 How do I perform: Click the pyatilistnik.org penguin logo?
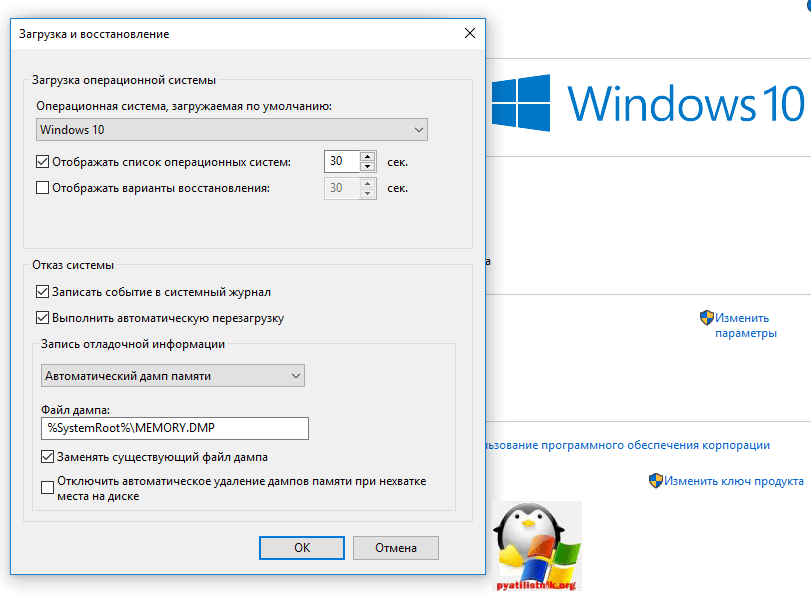537,545
